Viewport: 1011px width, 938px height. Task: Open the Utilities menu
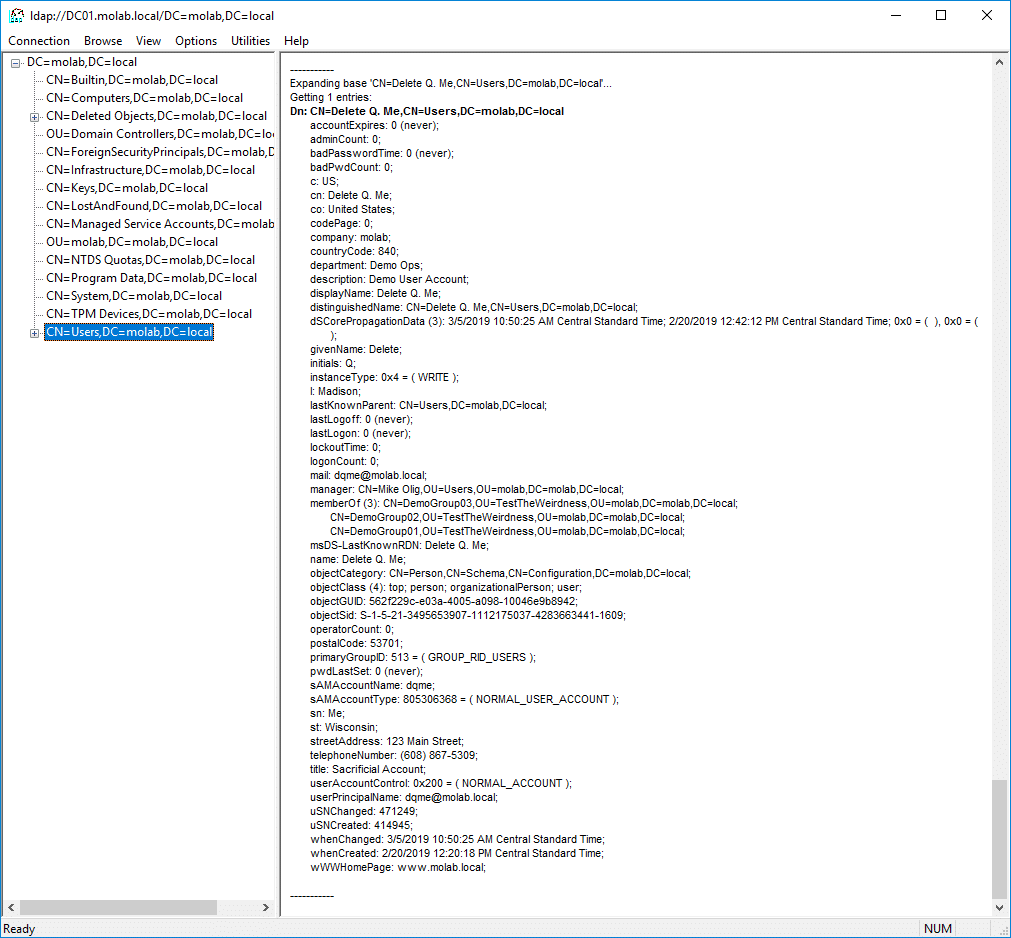[250, 41]
